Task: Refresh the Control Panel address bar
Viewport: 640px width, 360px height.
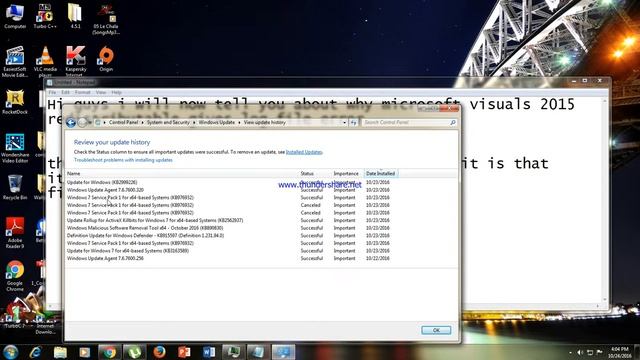Action: [353, 122]
